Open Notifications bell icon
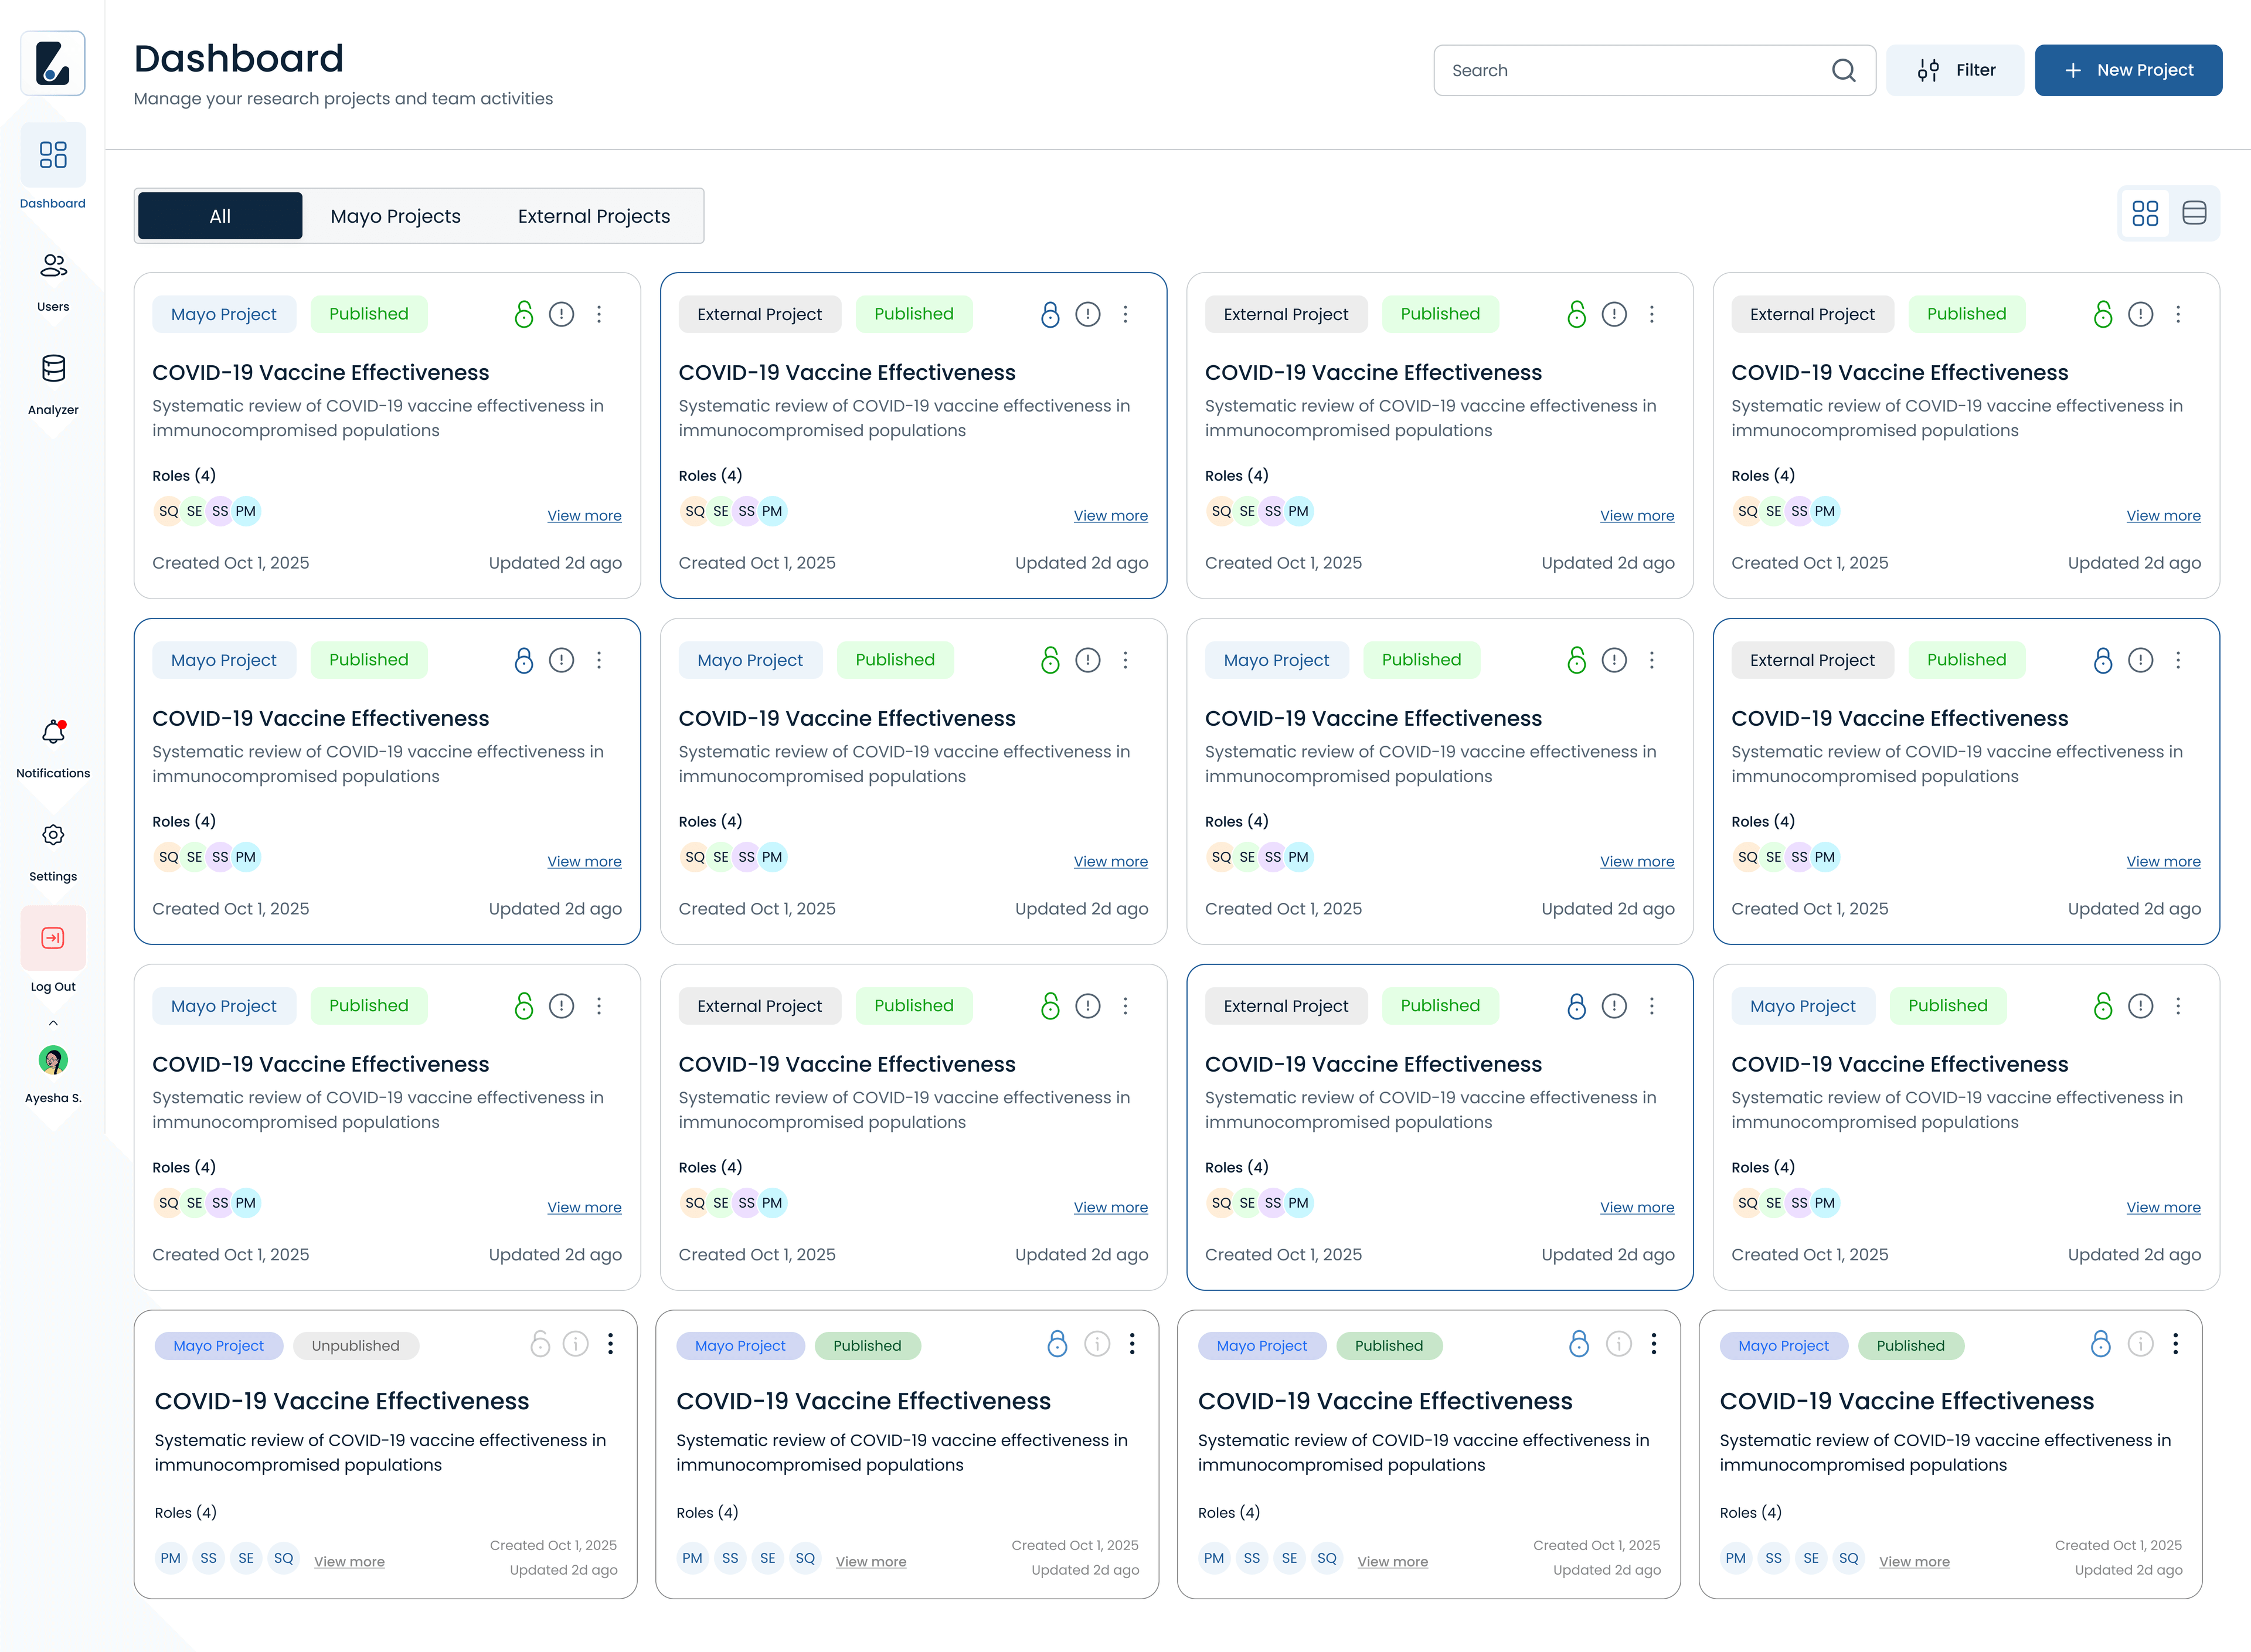 [x=53, y=732]
